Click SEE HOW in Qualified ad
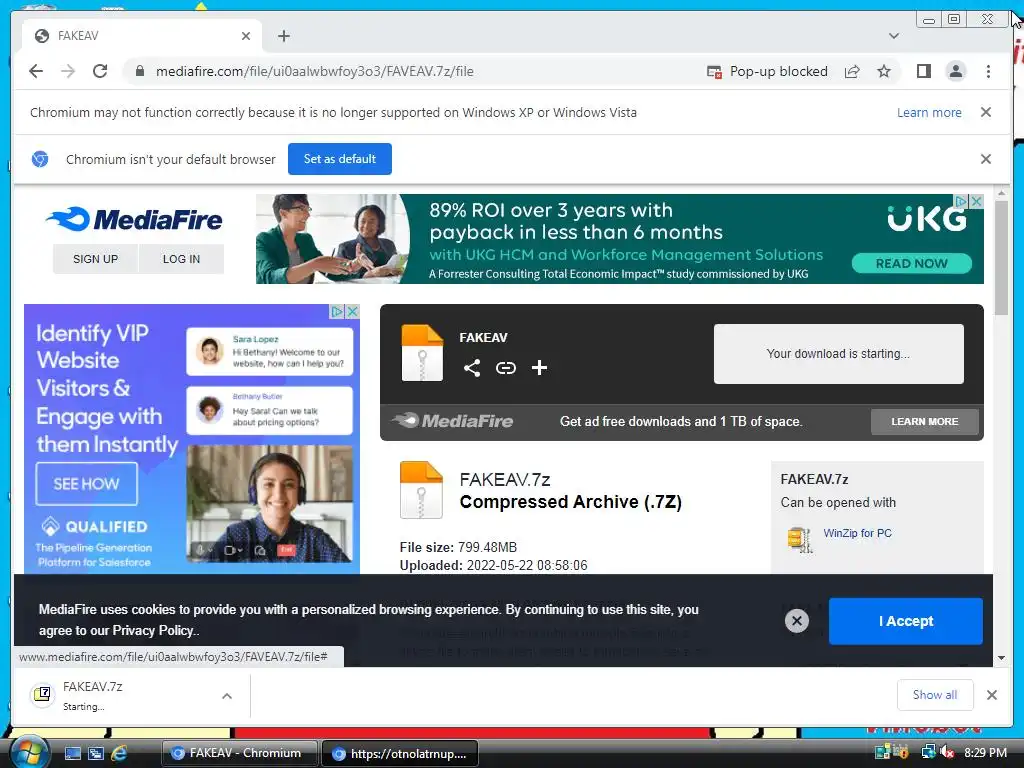This screenshot has width=1024, height=768. click(x=86, y=484)
